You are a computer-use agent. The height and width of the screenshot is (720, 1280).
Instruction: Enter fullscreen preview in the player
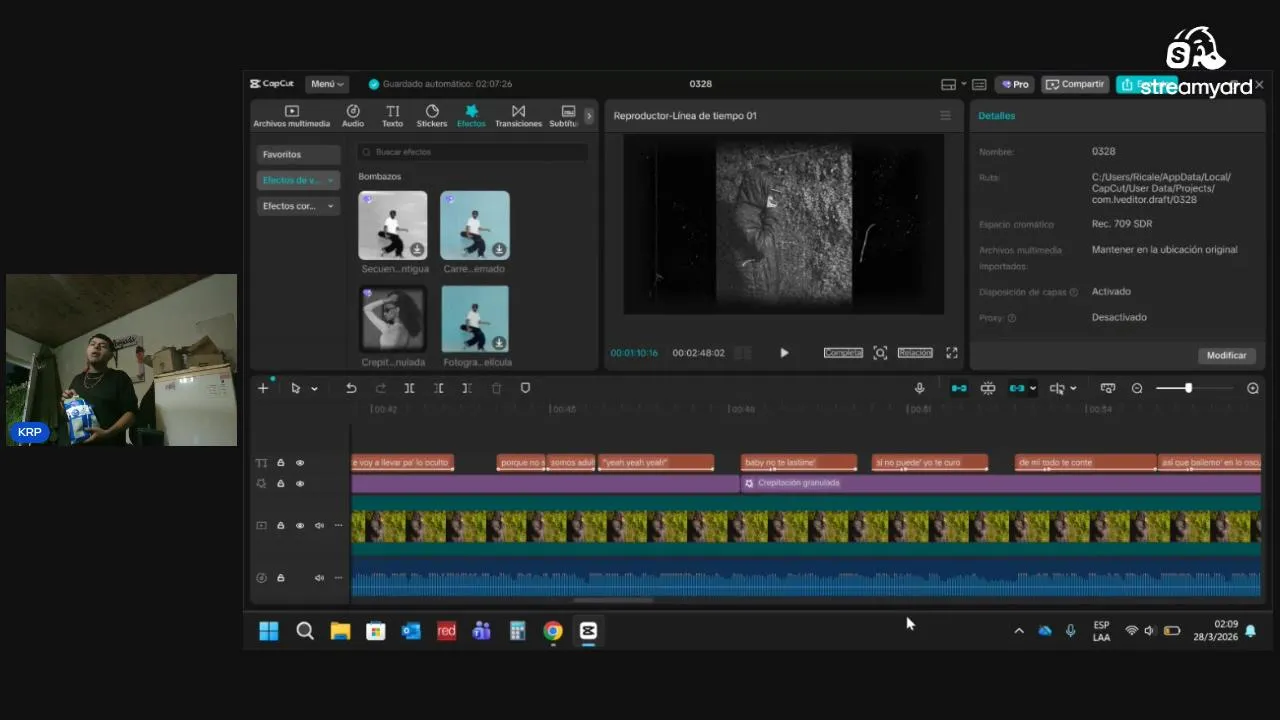[x=952, y=353]
